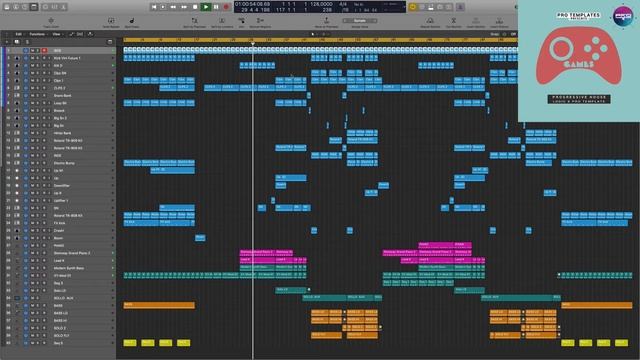Pause playback with the Pause button
640x360 pixels.
click(216, 7)
